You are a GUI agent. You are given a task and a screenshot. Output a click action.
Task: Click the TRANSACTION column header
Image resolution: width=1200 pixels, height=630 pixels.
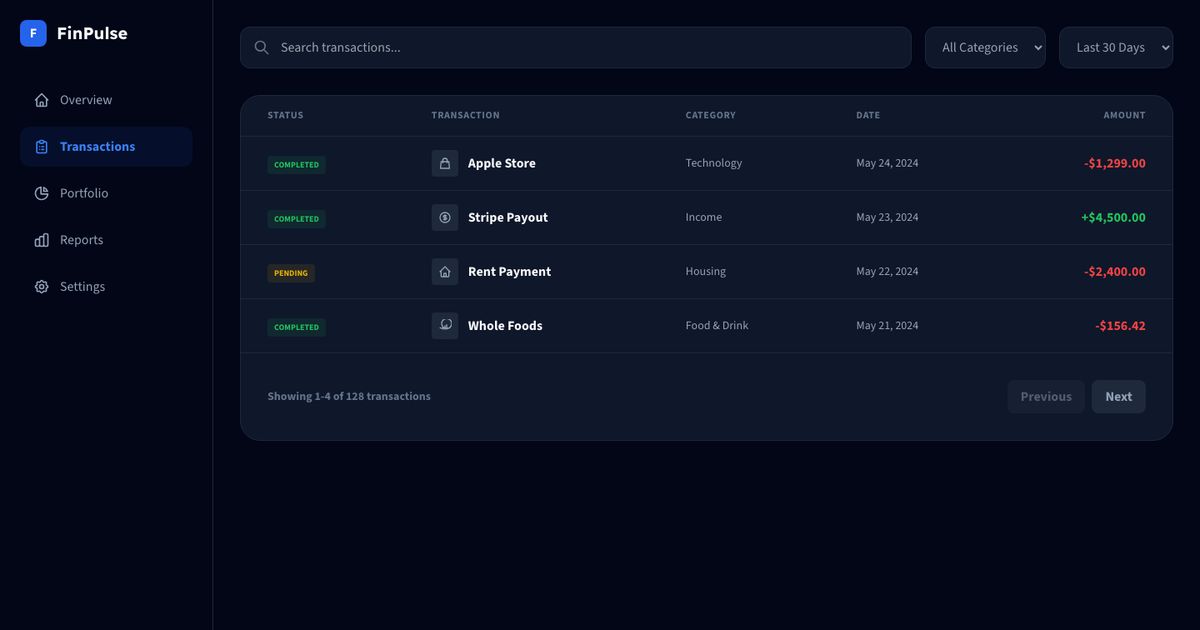point(465,115)
